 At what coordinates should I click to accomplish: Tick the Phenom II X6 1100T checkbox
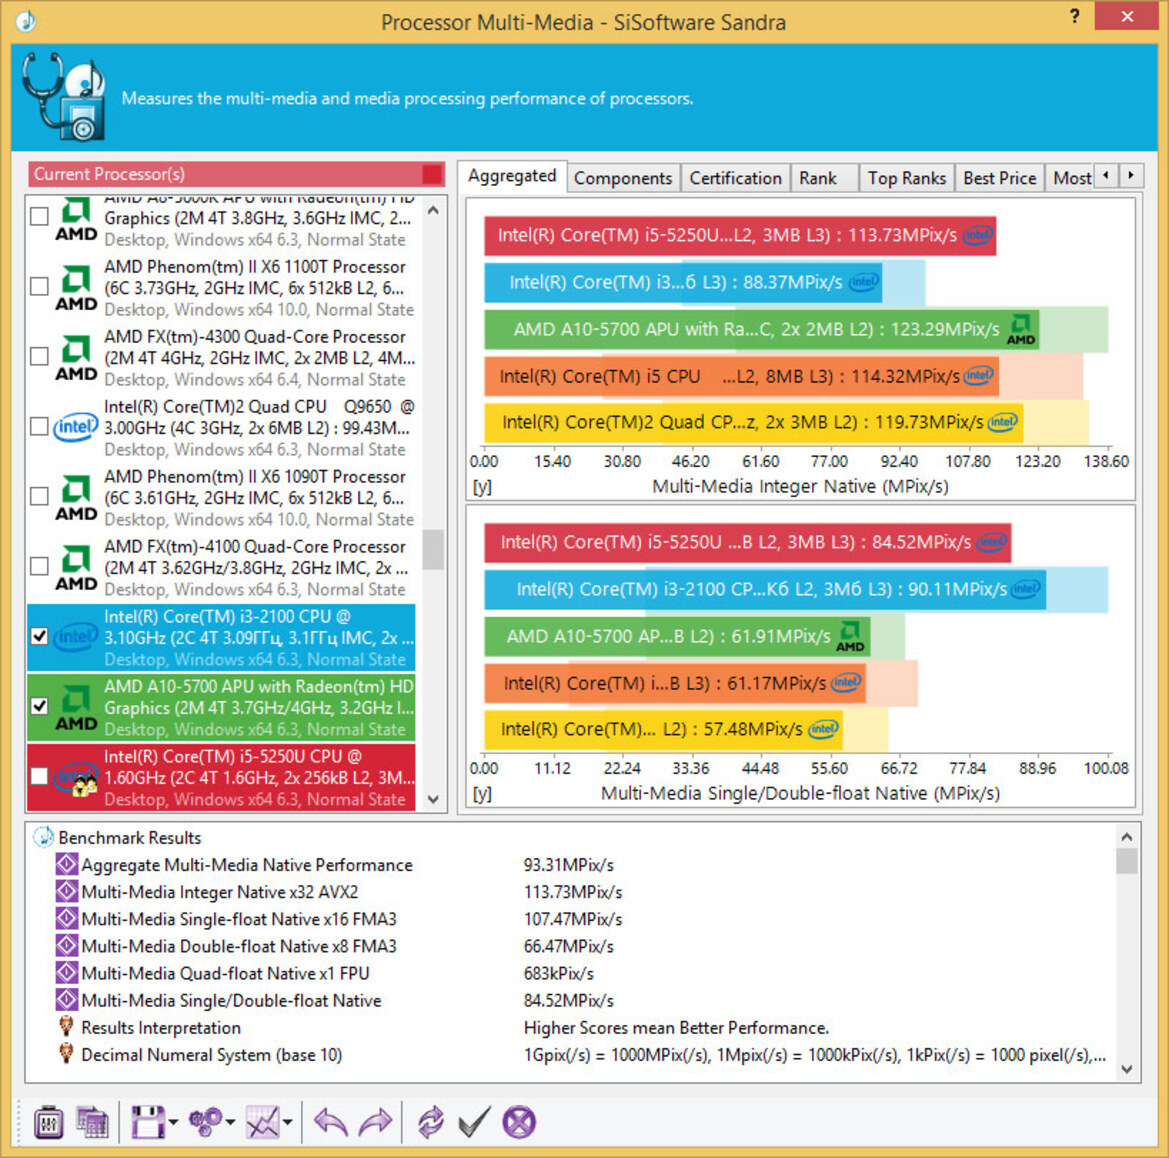[x=40, y=286]
